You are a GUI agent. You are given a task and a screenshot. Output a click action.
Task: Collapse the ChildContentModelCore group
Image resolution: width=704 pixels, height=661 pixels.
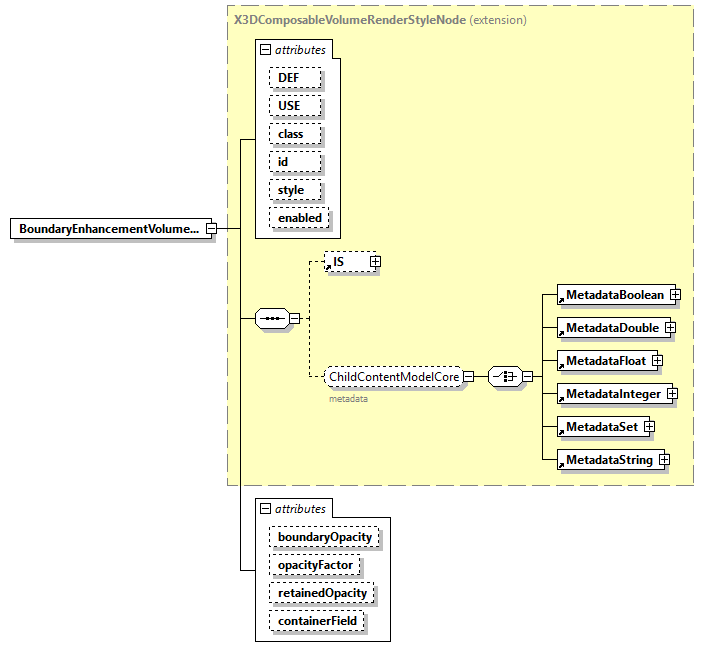coord(468,377)
